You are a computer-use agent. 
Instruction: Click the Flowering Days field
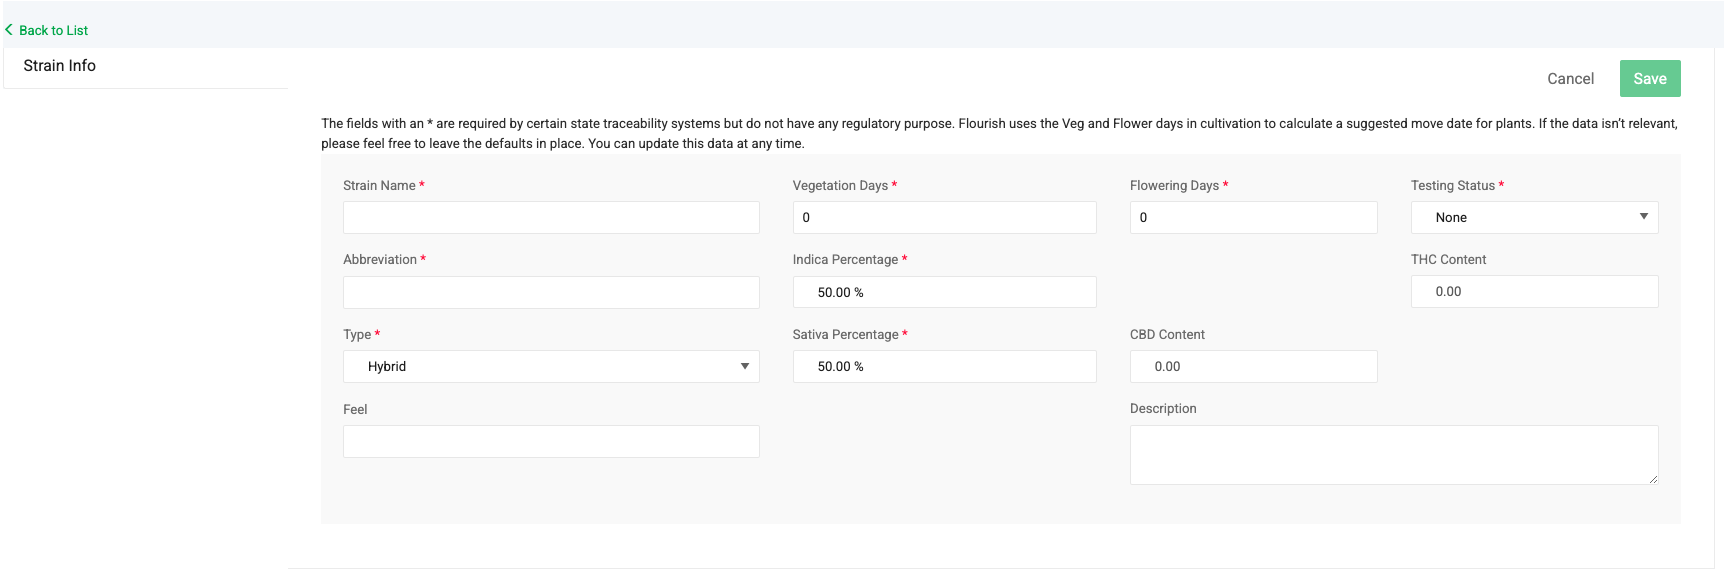[x=1253, y=217]
